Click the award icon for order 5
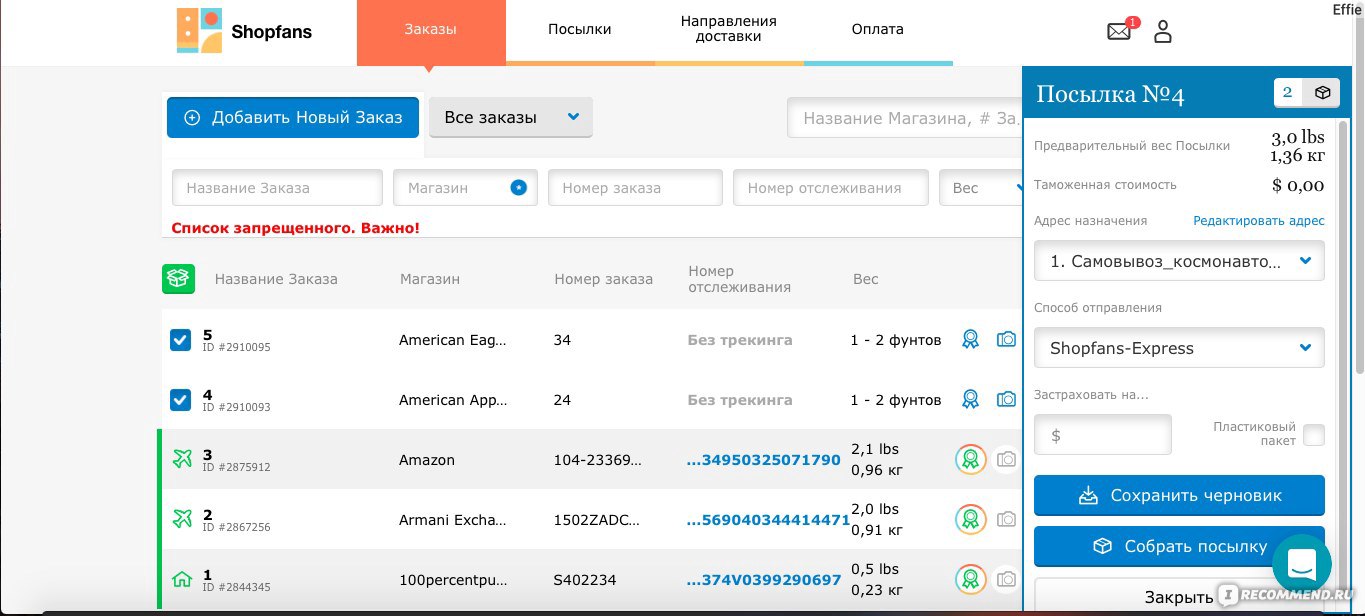The width and height of the screenshot is (1365, 616). [970, 340]
